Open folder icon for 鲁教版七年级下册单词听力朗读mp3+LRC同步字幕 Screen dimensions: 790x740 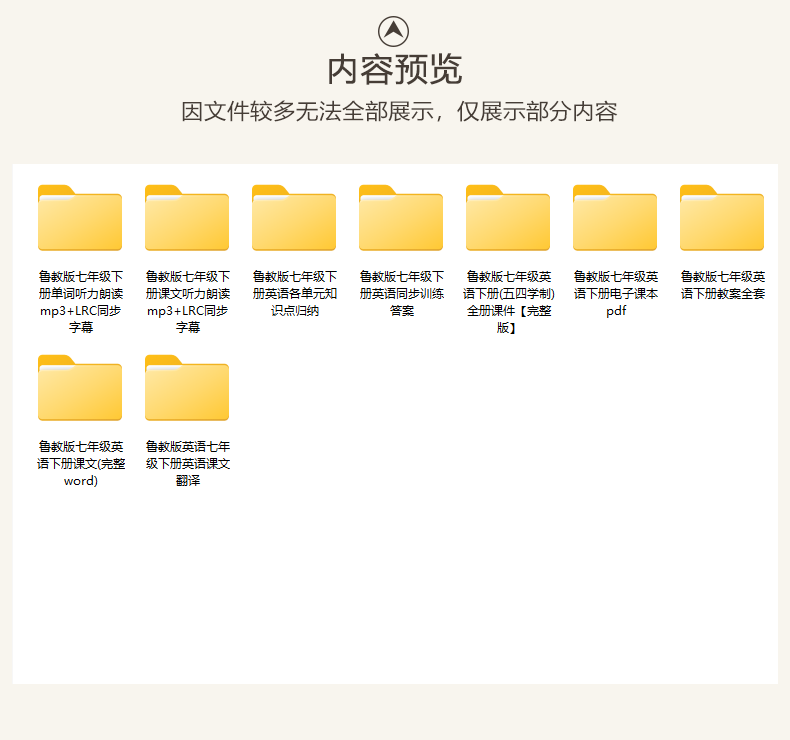tap(80, 218)
